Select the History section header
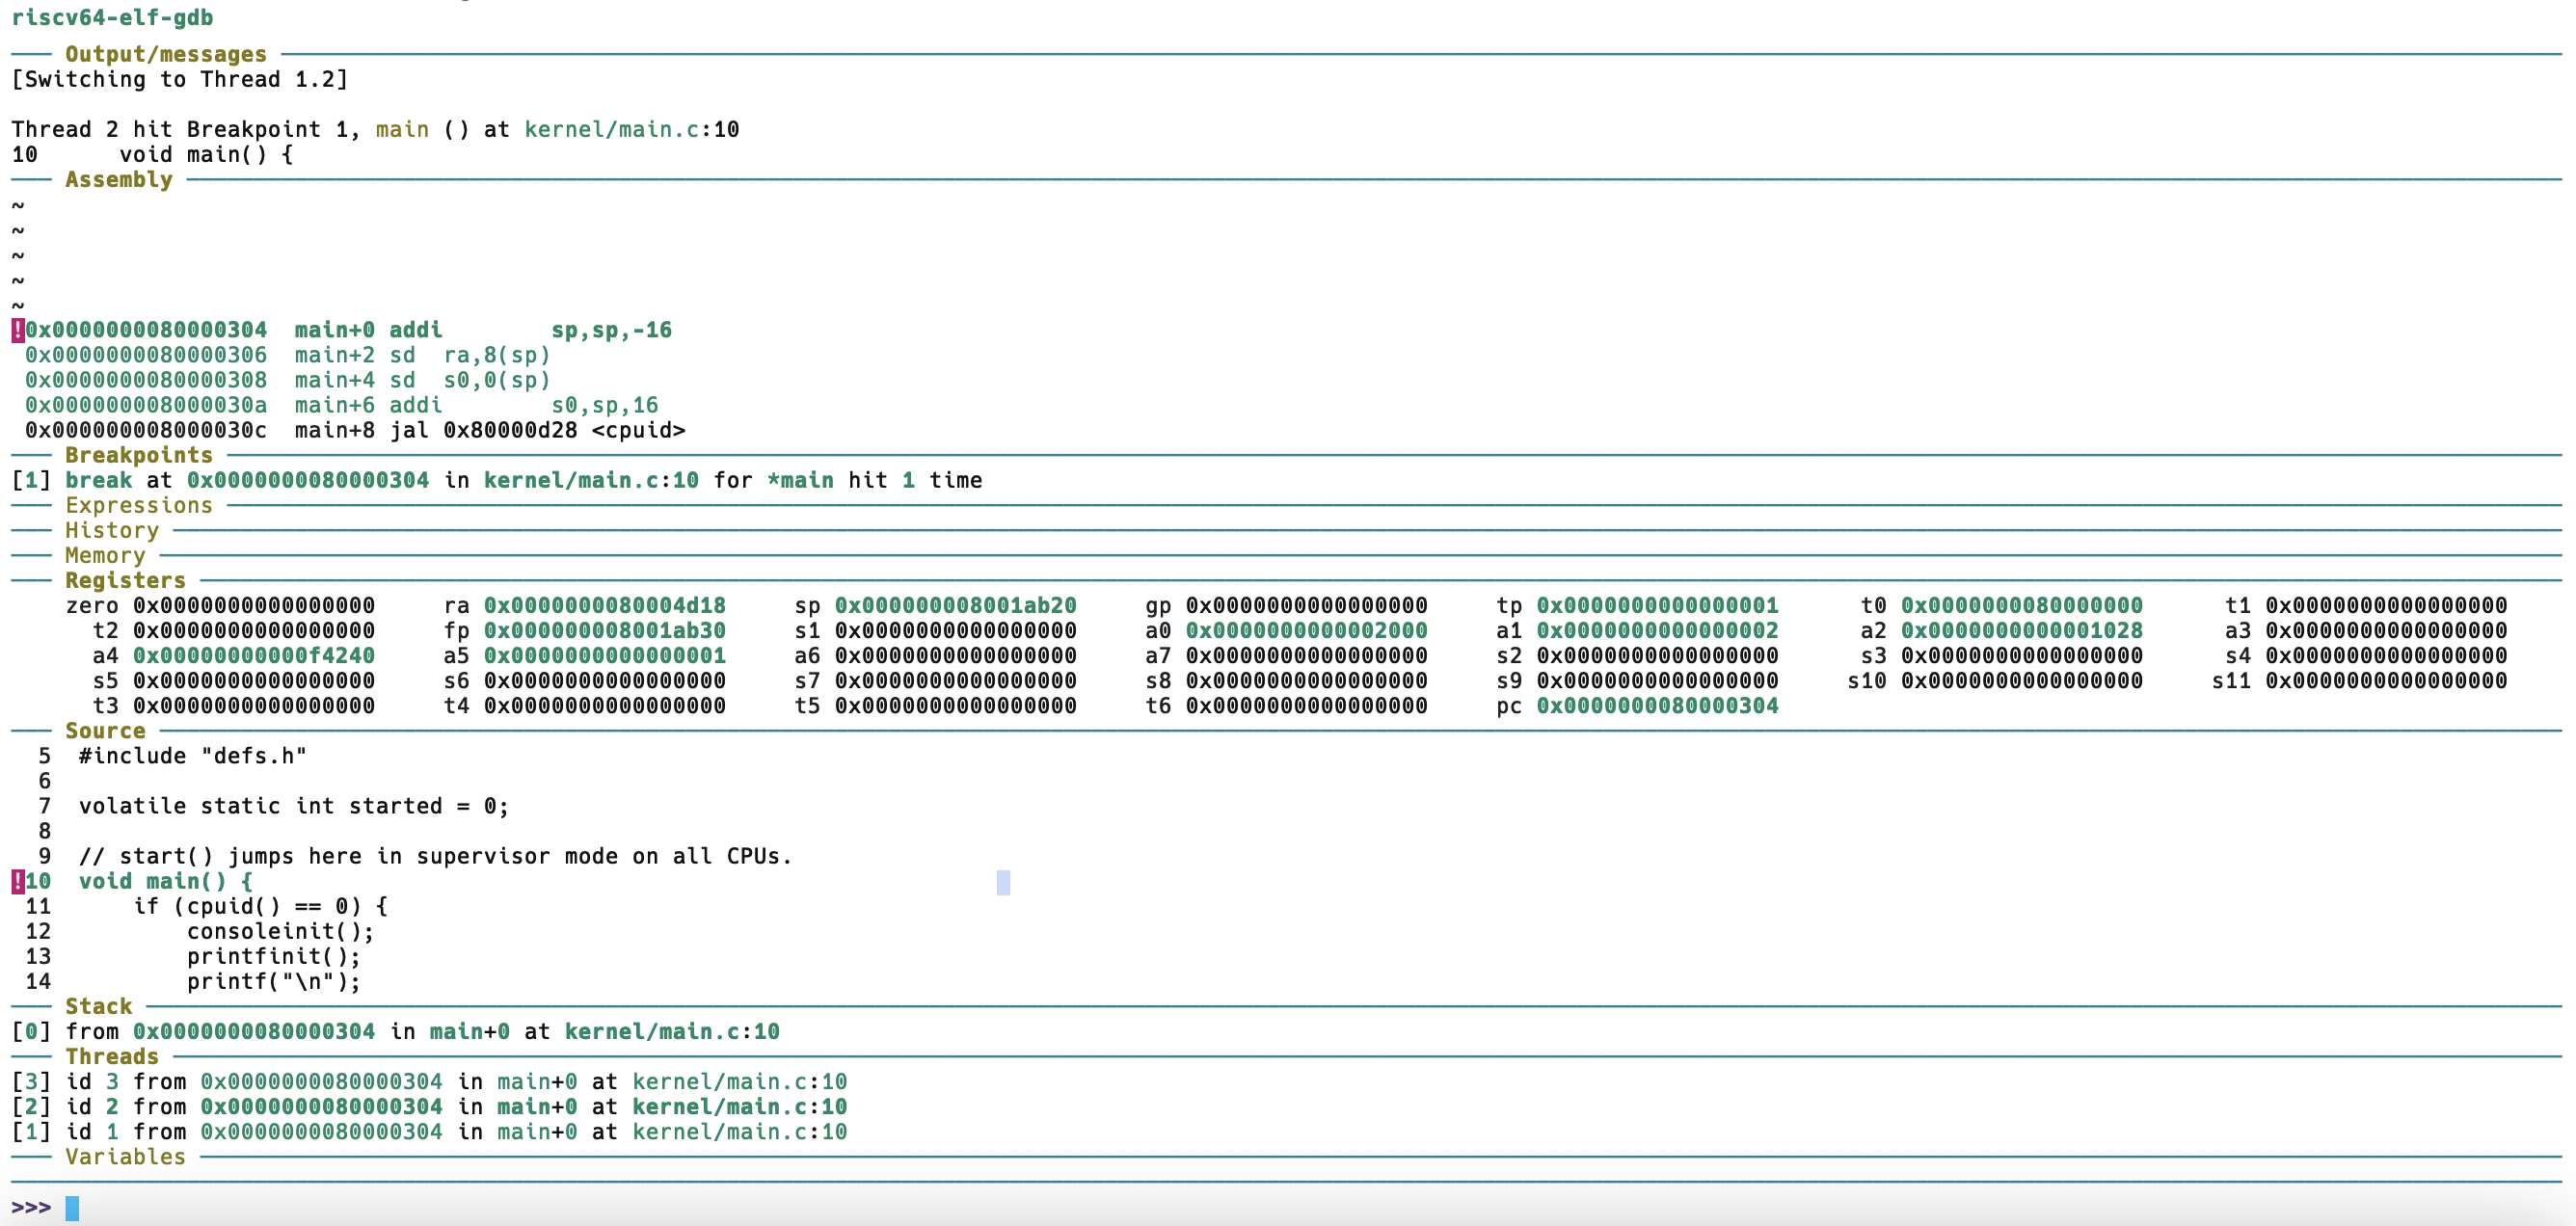 (112, 530)
